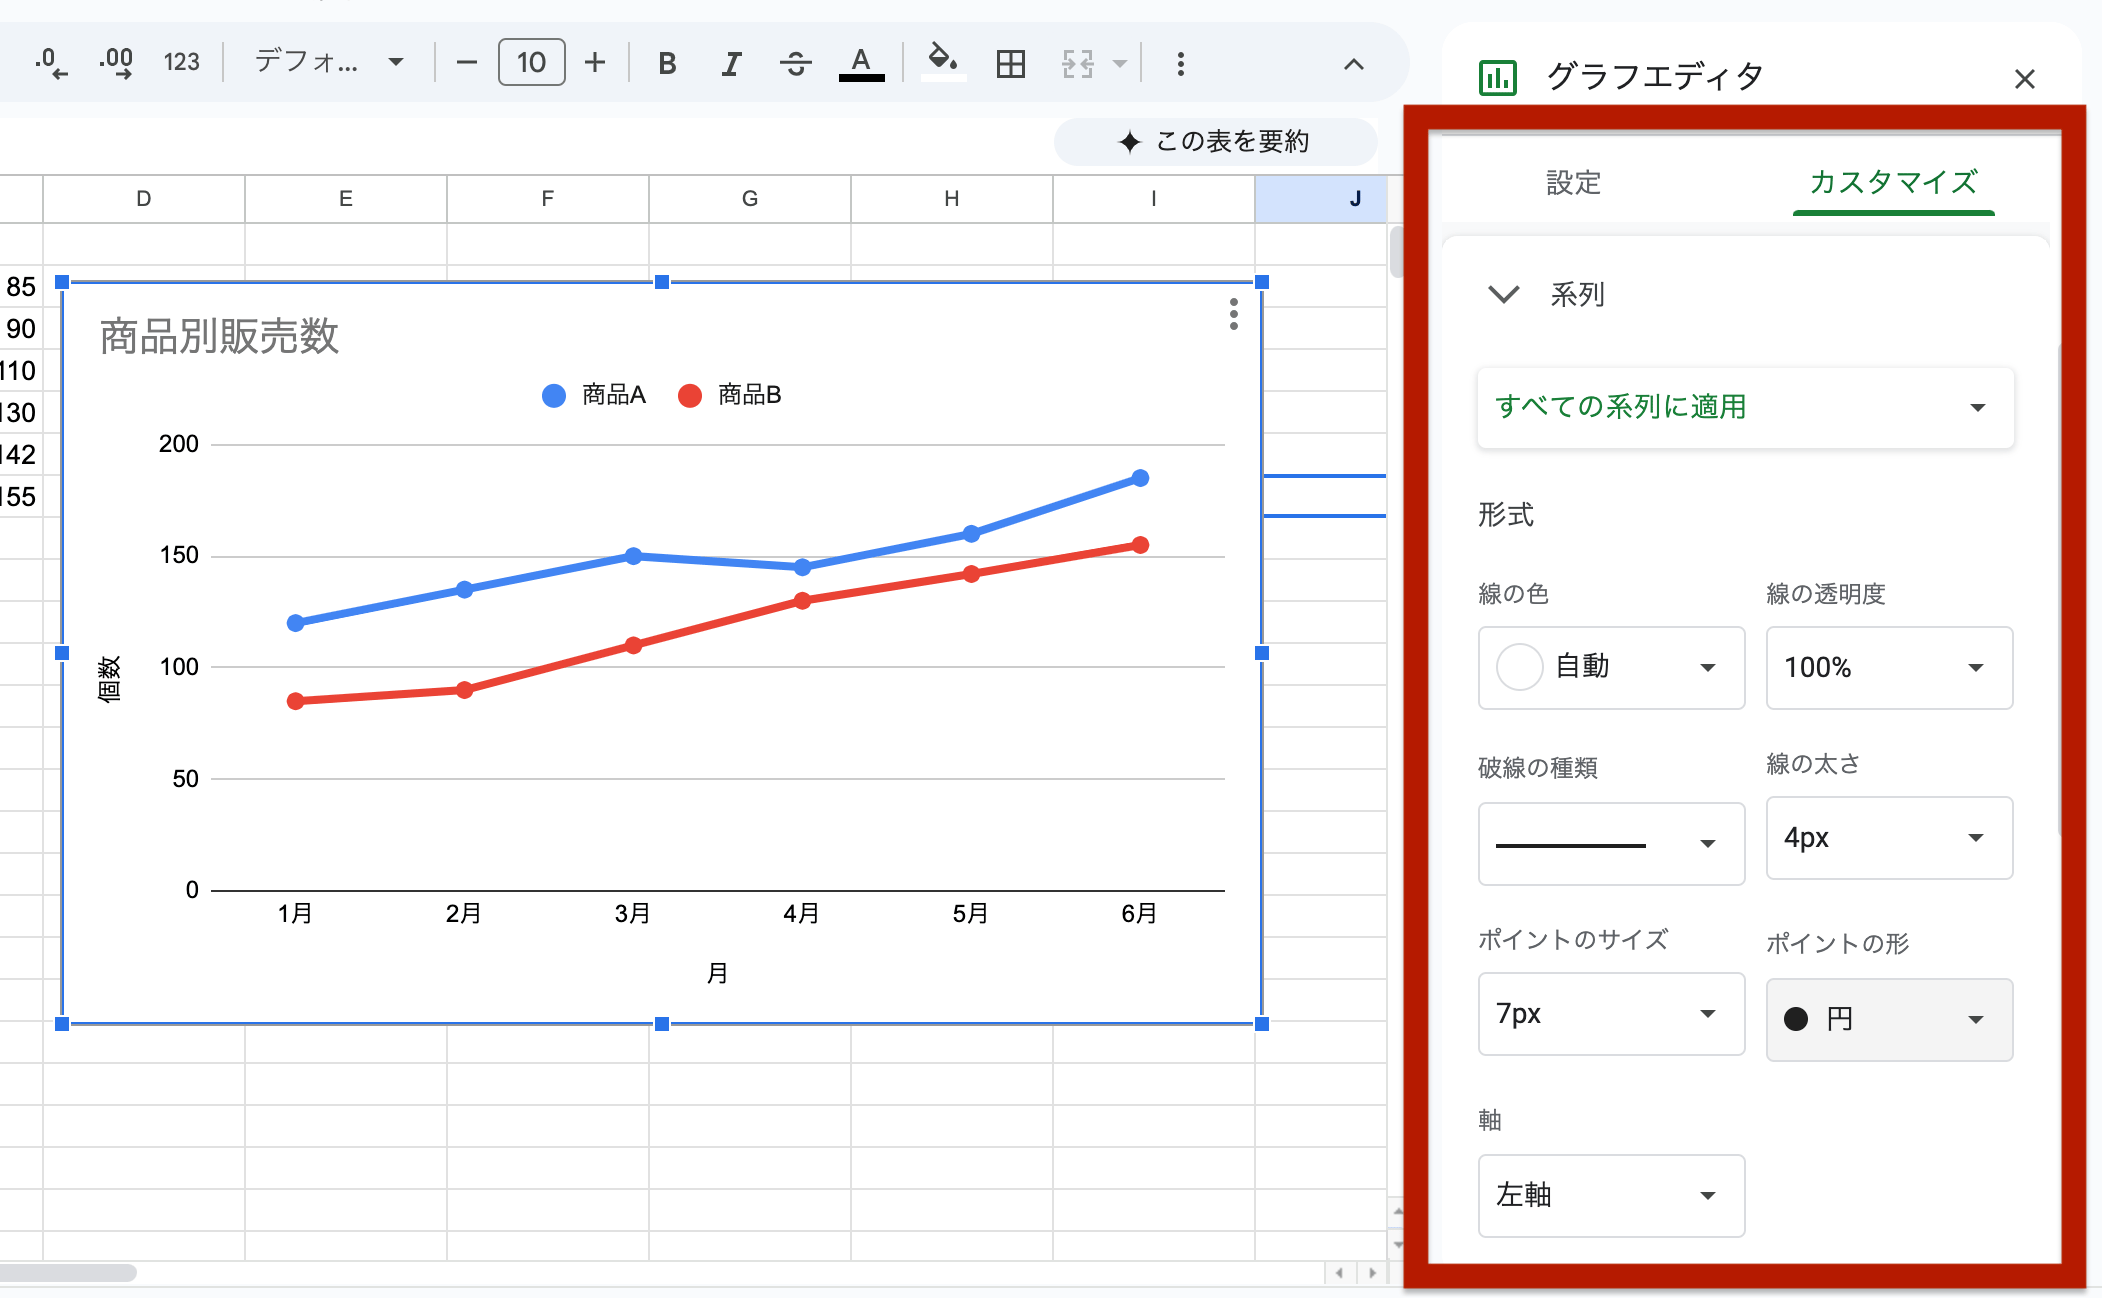Open more toolbar options via three-dot icon
Screen dimensions: 2102x1298
pyautogui.click(x=1181, y=62)
